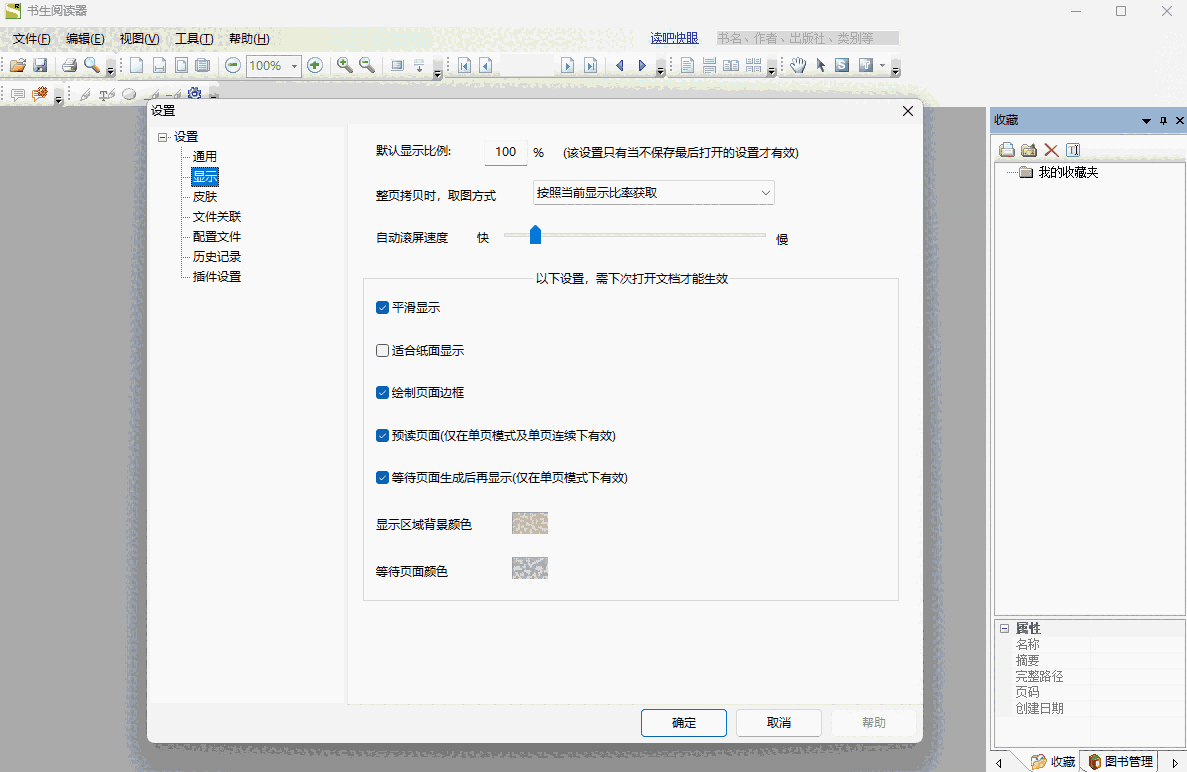The width and height of the screenshot is (1187, 772).
Task: Collapse the 设置 tree root node
Action: (x=163, y=136)
